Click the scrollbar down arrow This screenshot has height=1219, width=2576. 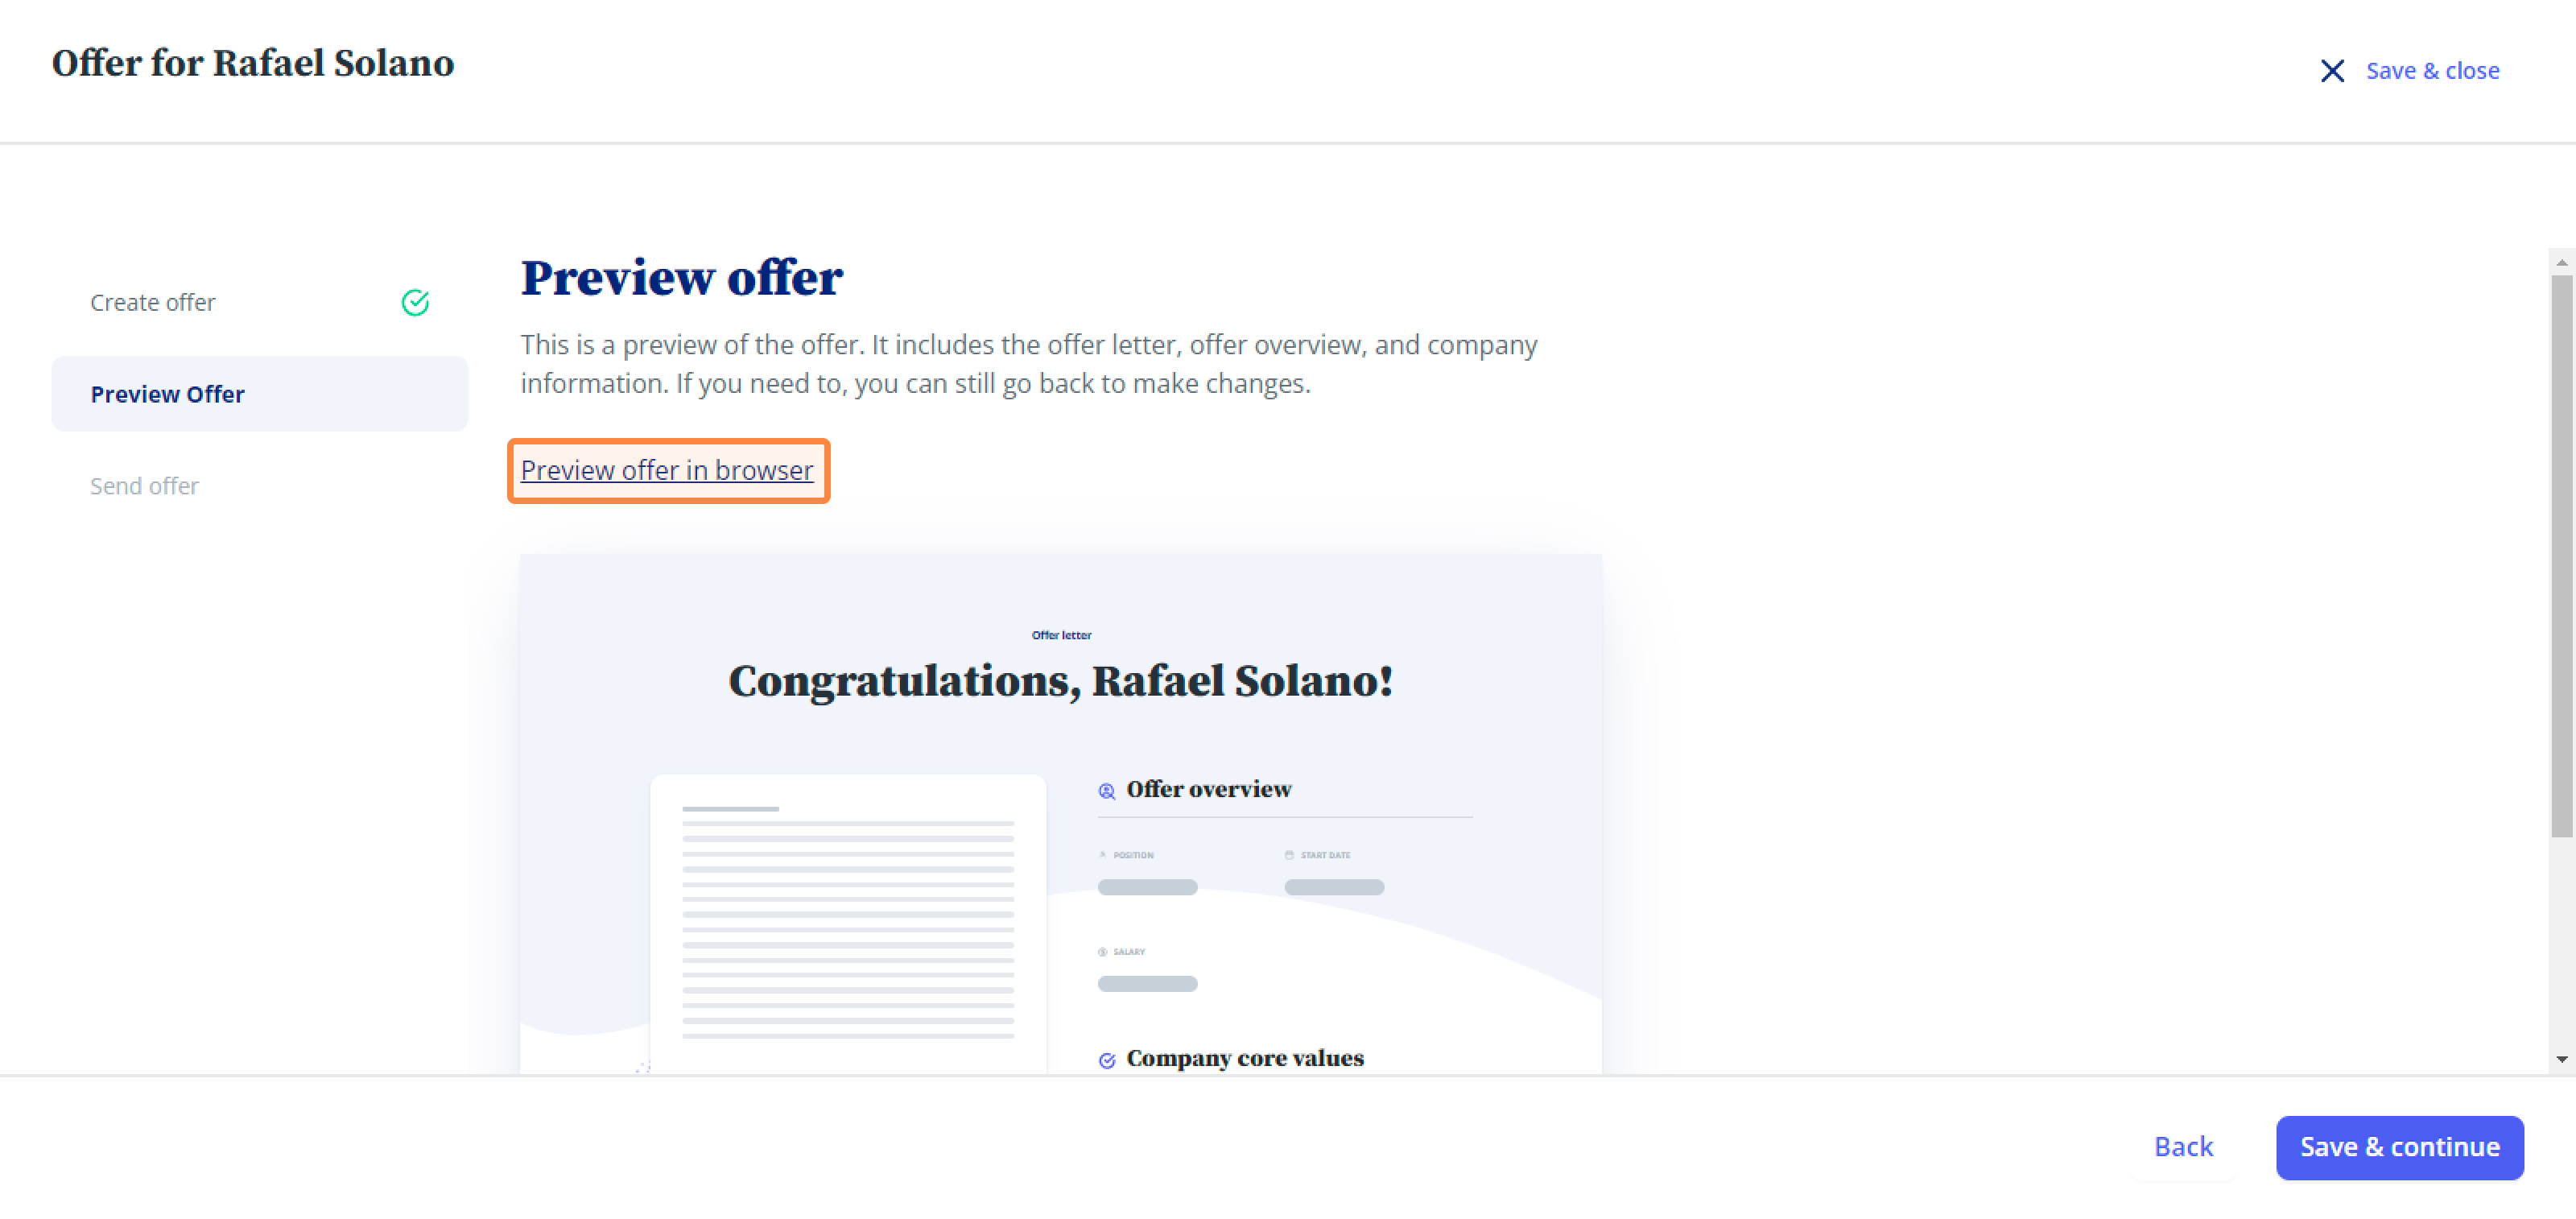(x=2561, y=1059)
